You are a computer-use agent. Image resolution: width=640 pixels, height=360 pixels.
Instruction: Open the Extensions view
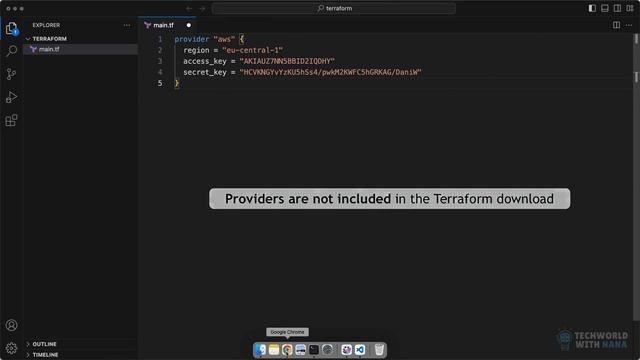(x=11, y=120)
